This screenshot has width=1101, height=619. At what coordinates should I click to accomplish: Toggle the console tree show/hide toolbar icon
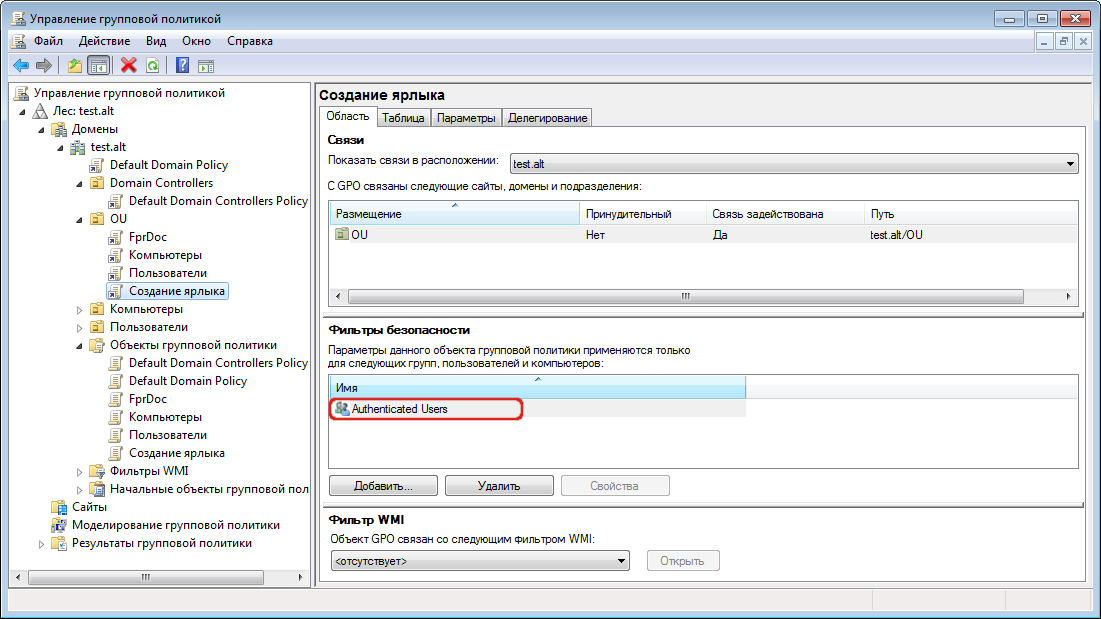click(x=99, y=65)
